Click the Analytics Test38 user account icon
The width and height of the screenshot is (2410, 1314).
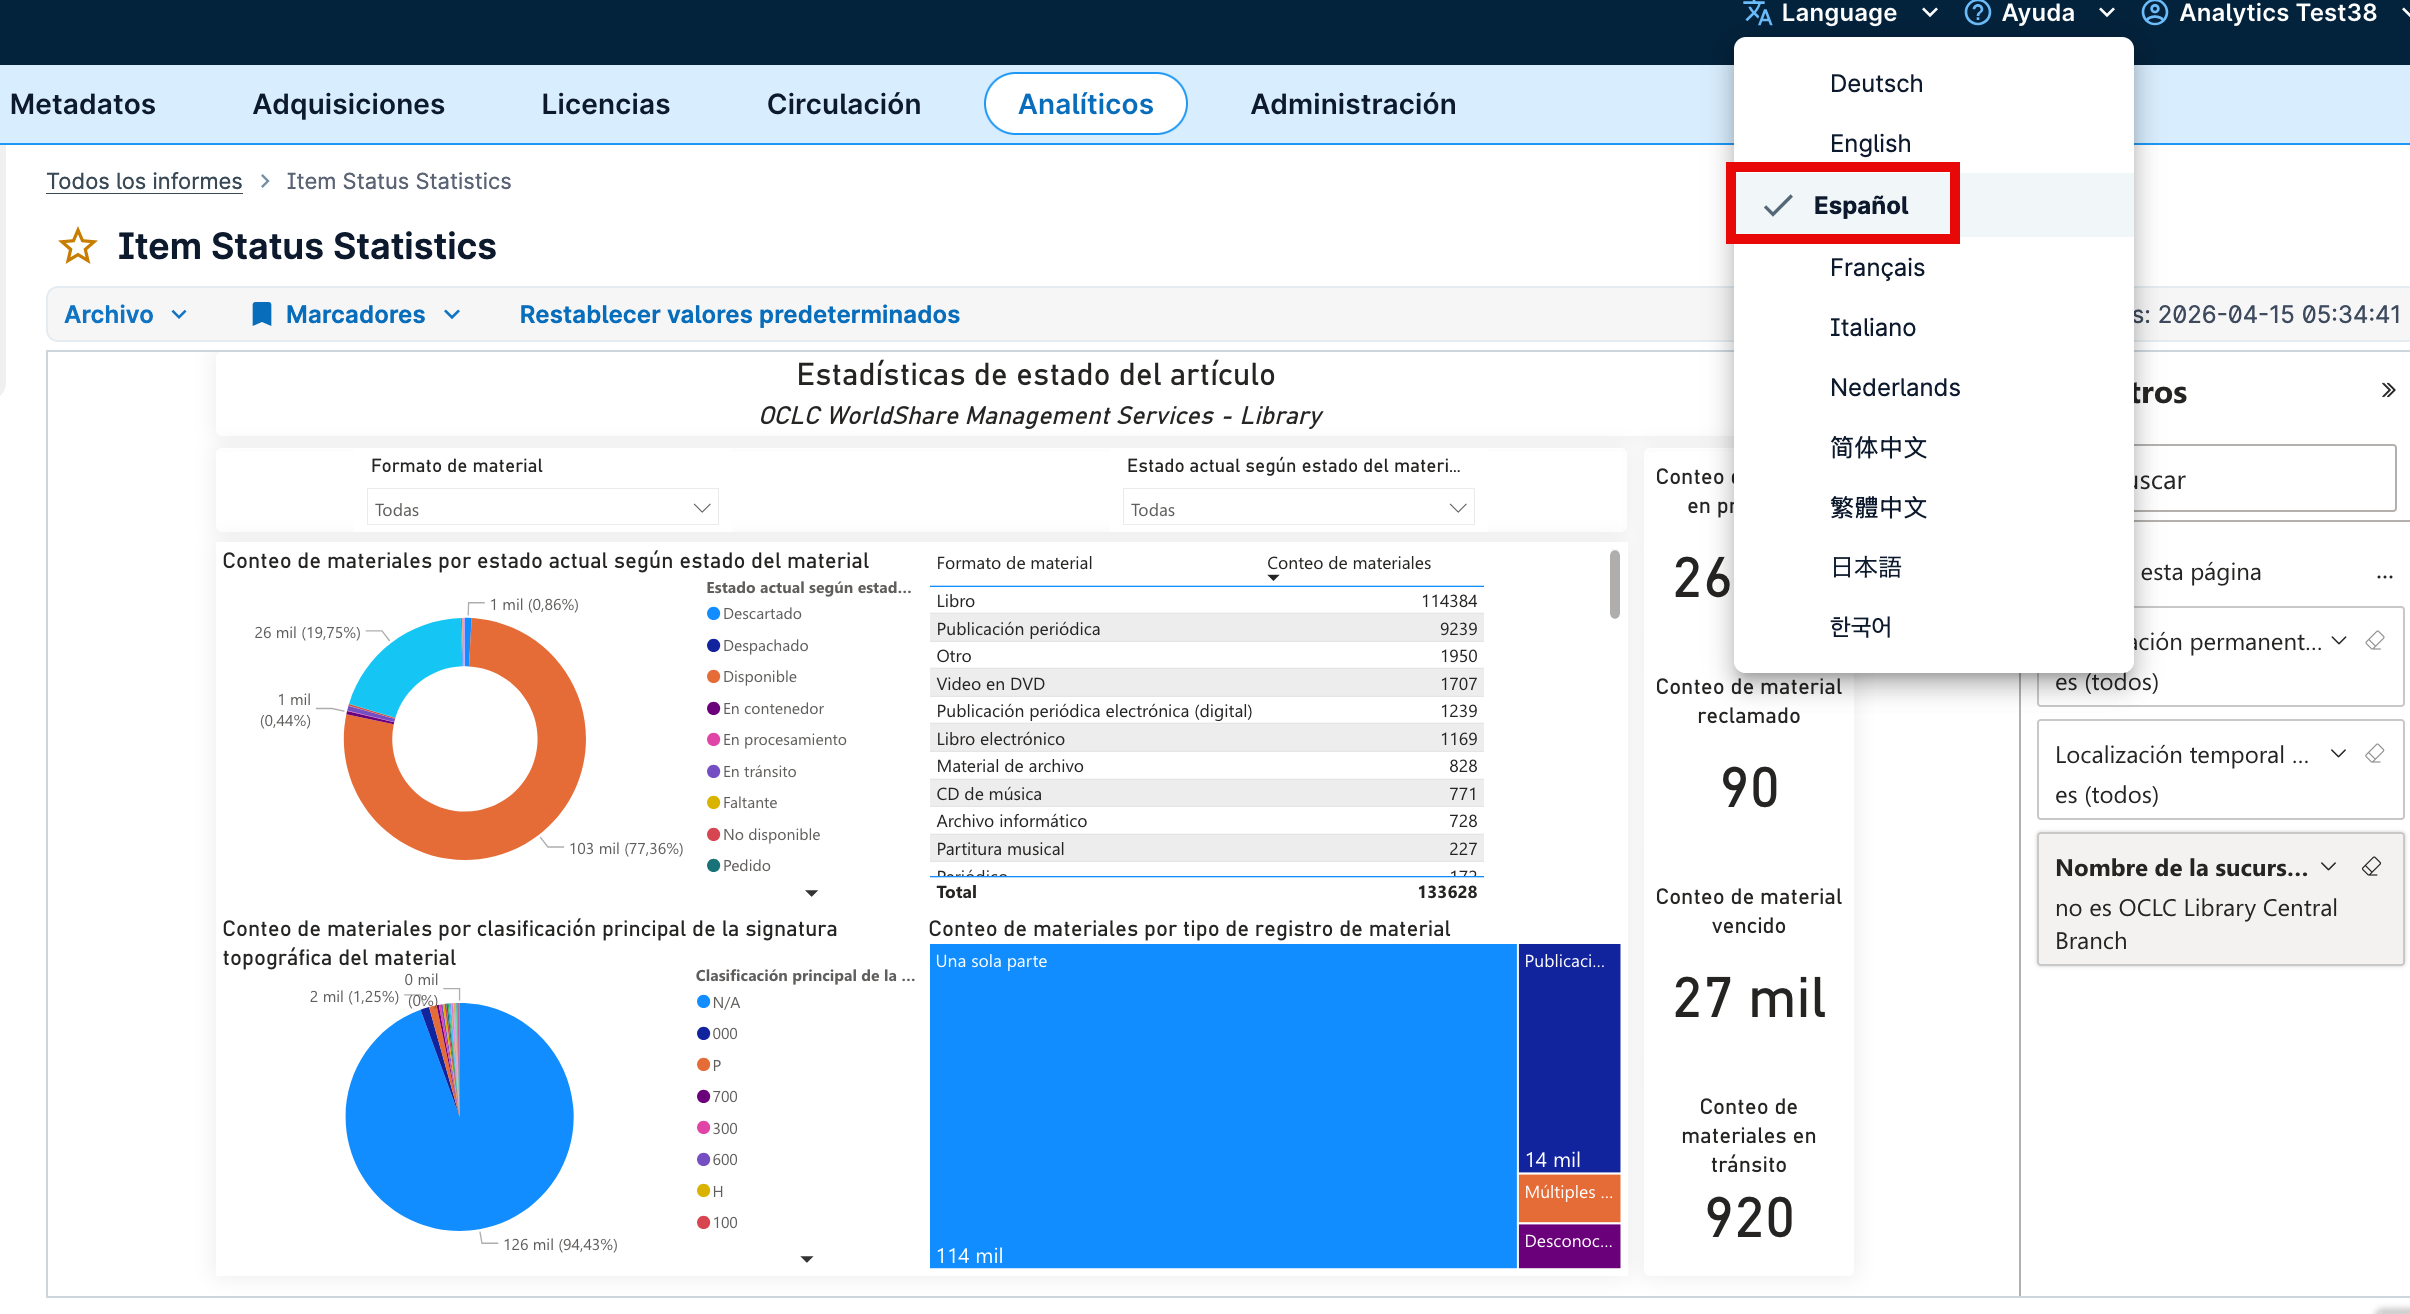pyautogui.click(x=2154, y=13)
